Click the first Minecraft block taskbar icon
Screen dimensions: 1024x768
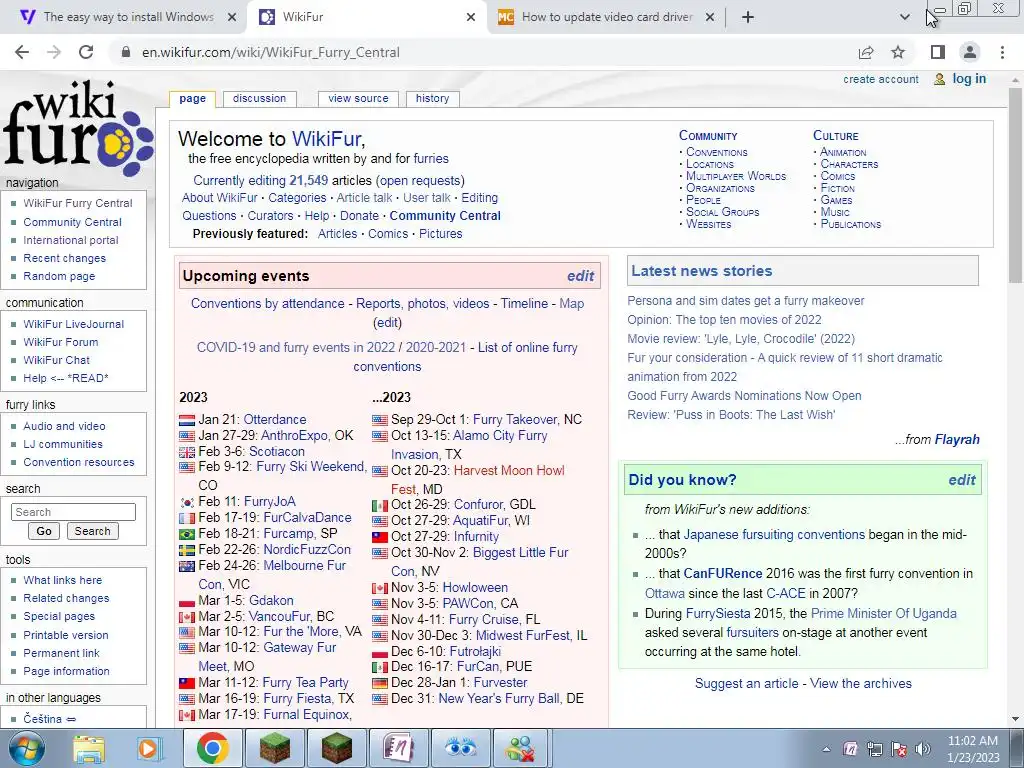tap(275, 748)
